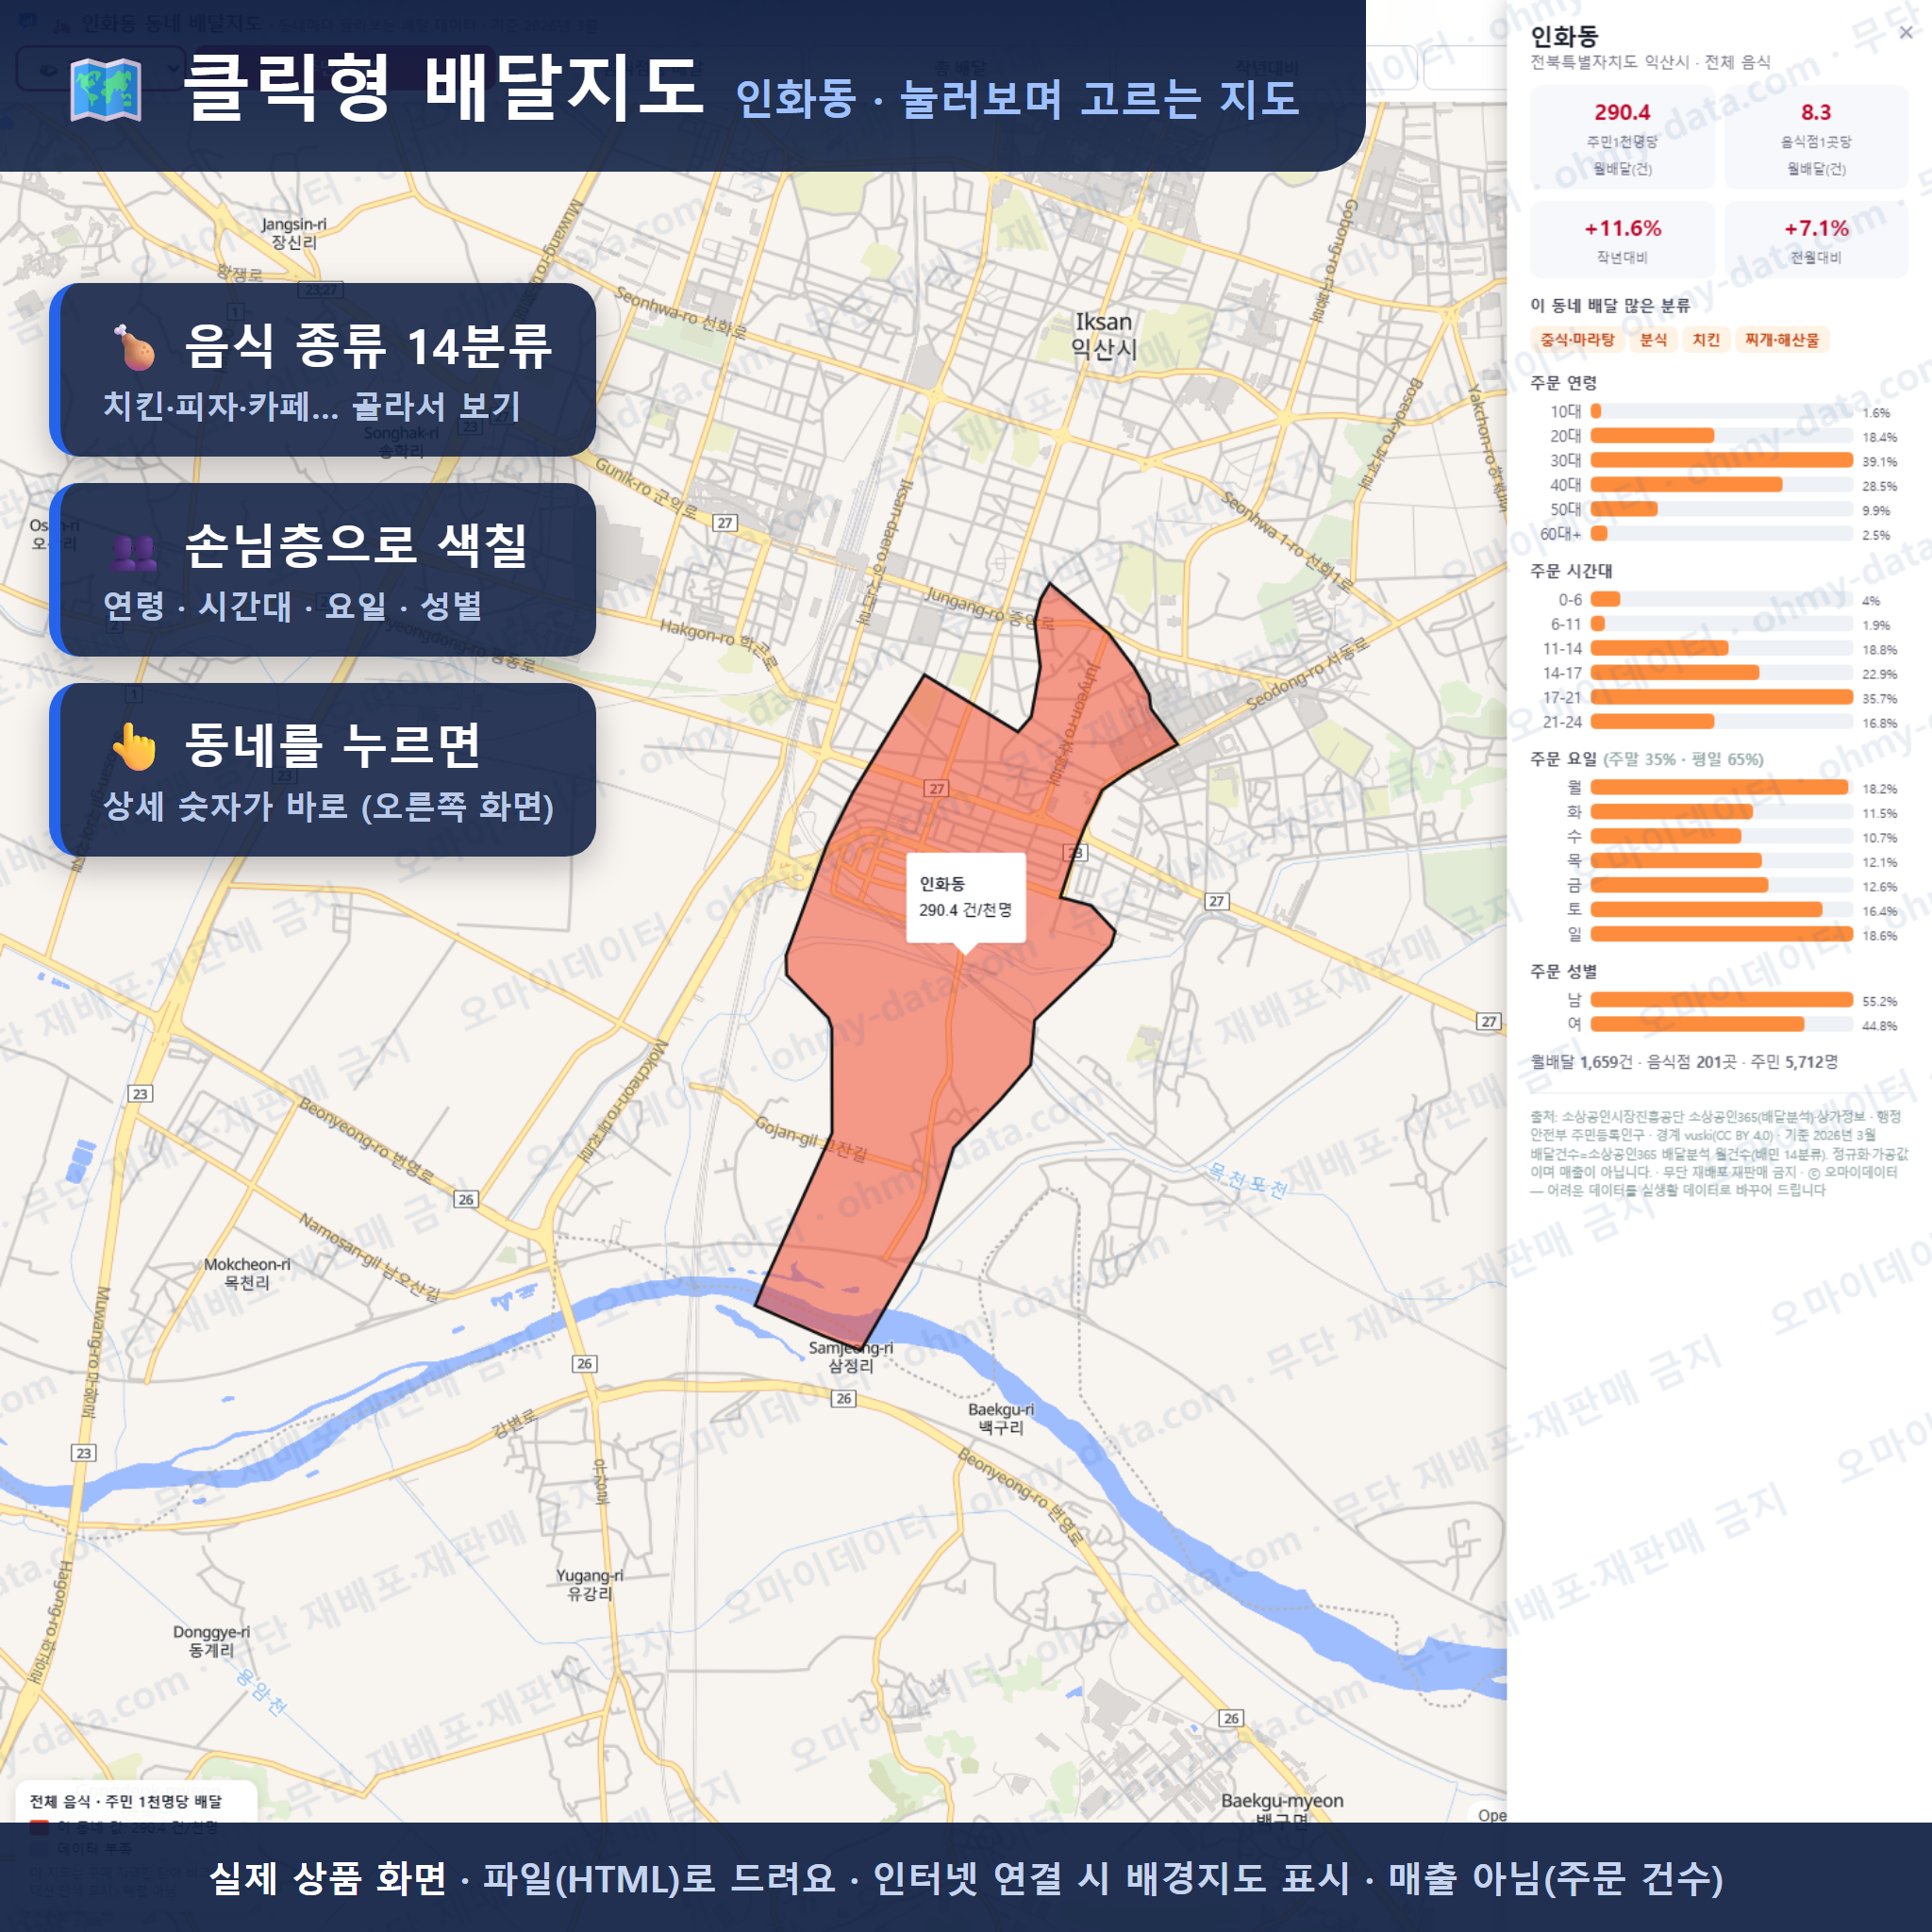Click the 금 weekday row label
1932x1932 pixels.
click(1575, 885)
